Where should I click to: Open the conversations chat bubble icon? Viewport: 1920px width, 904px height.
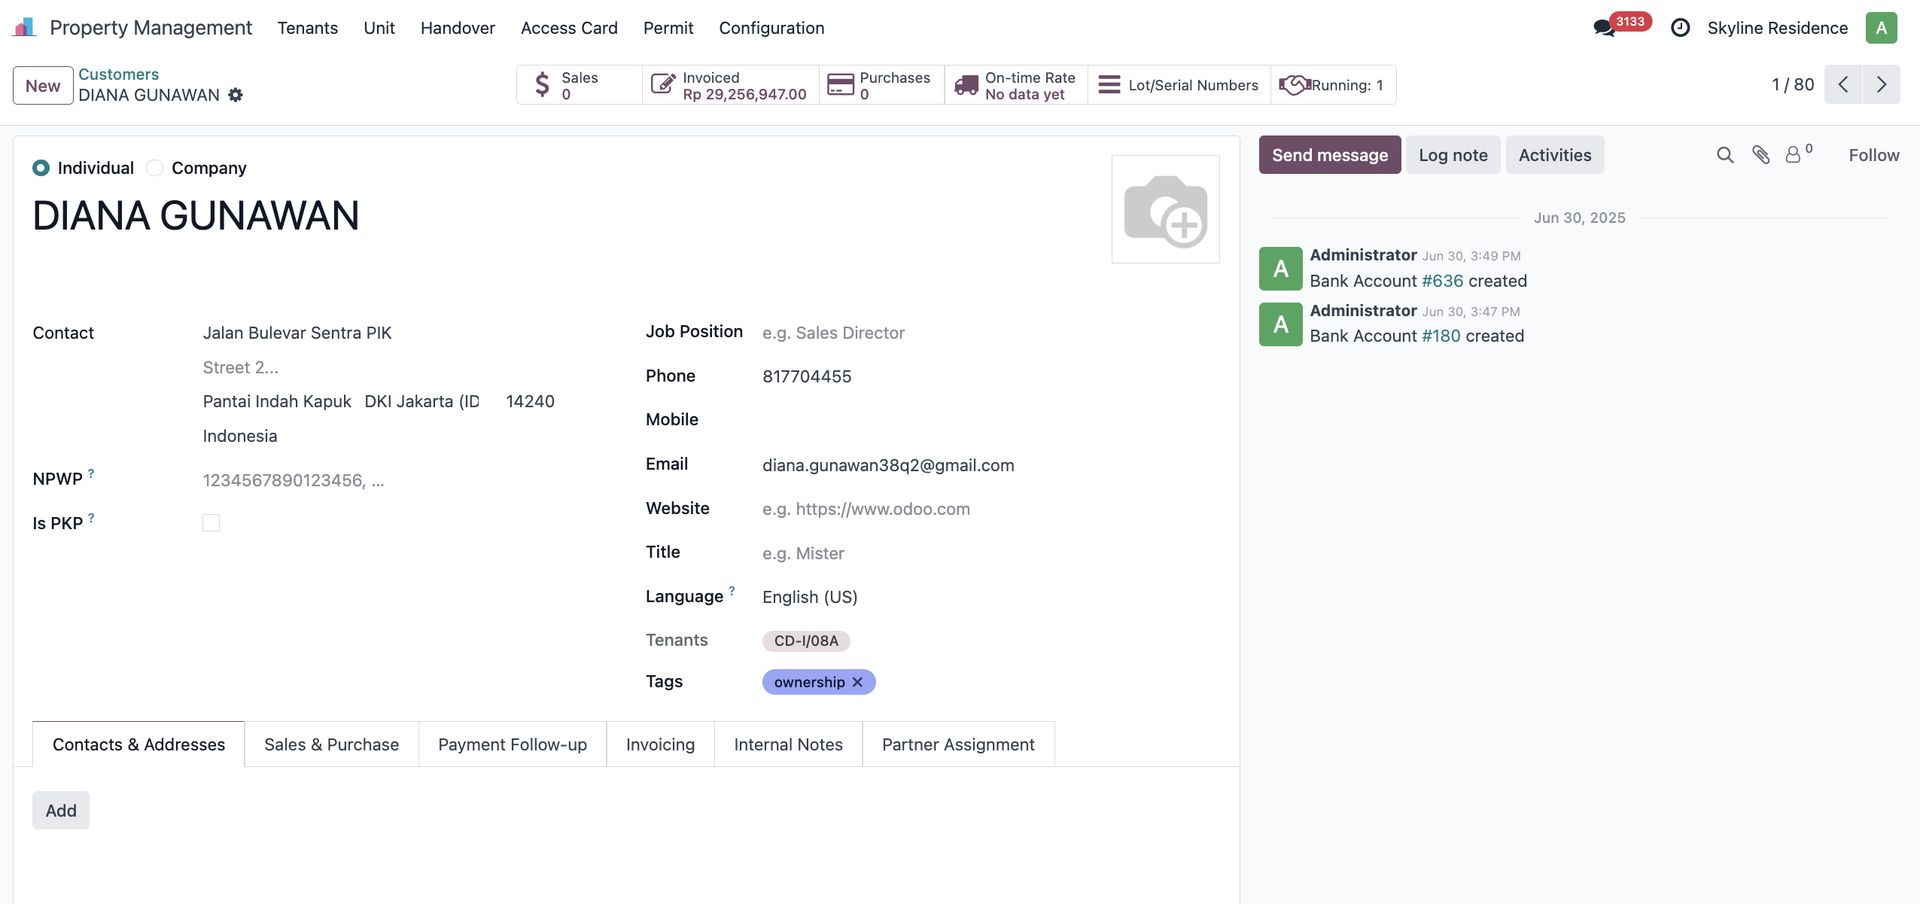pos(1604,28)
